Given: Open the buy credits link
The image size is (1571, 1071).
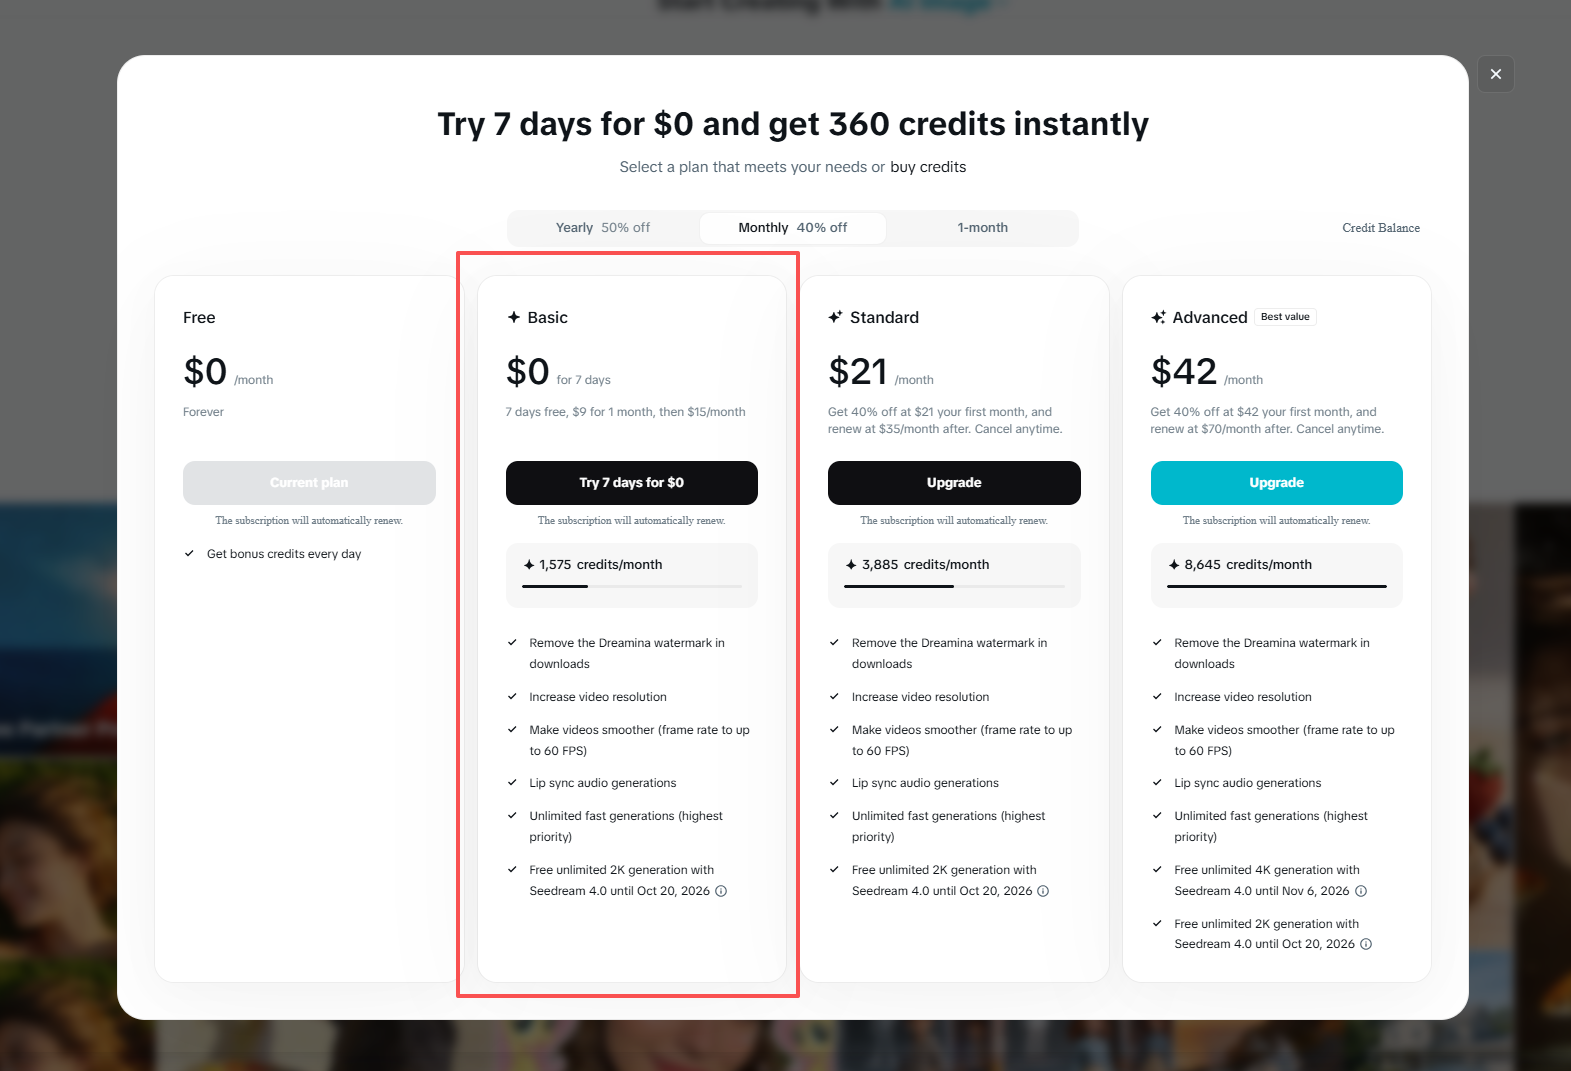Looking at the screenshot, I should click(928, 167).
